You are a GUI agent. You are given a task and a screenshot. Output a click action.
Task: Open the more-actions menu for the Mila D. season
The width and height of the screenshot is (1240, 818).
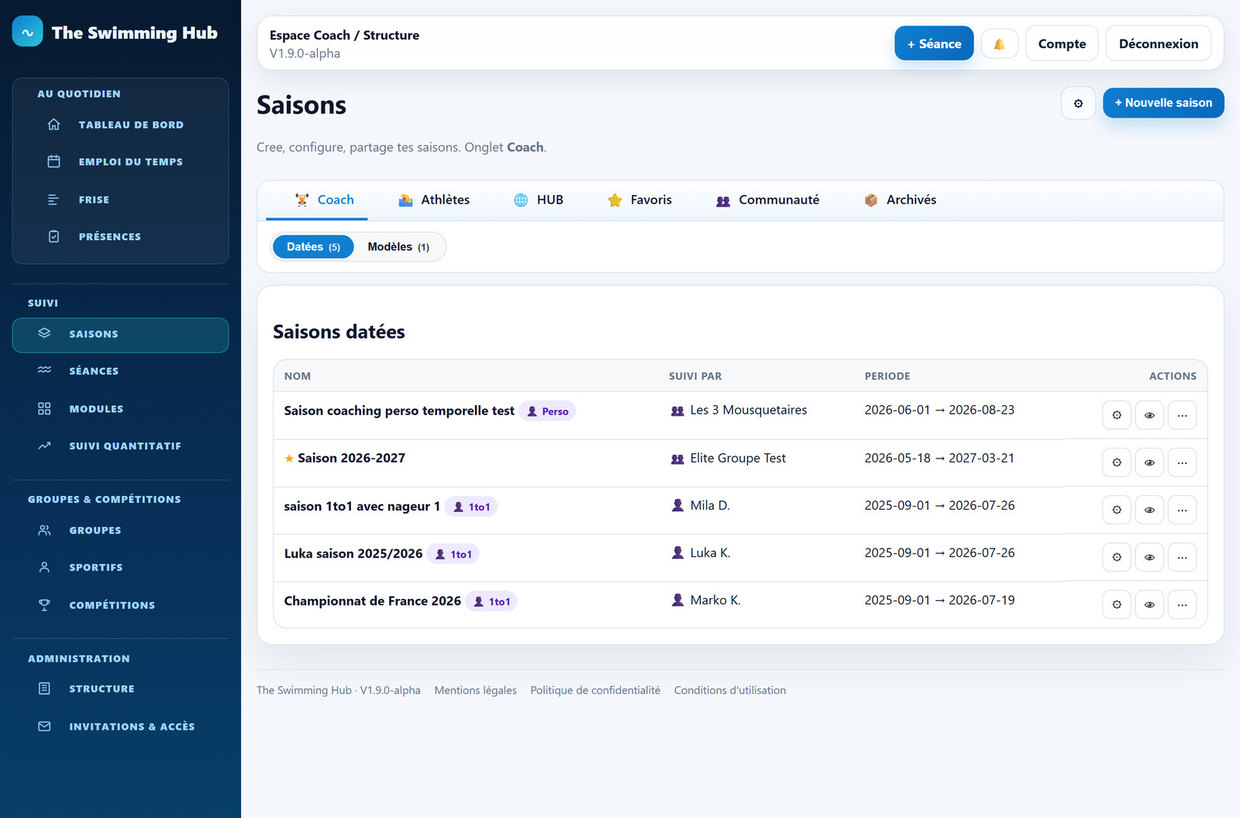pos(1182,510)
